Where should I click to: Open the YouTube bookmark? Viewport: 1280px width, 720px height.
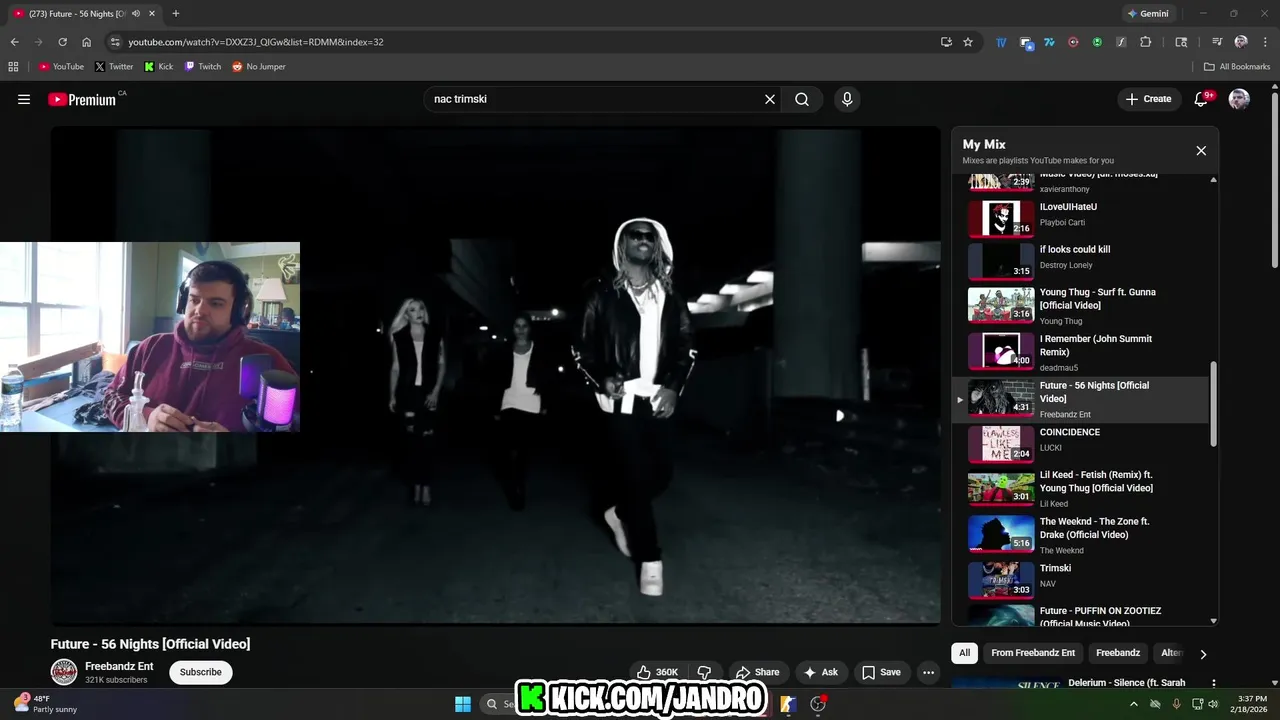coord(61,66)
